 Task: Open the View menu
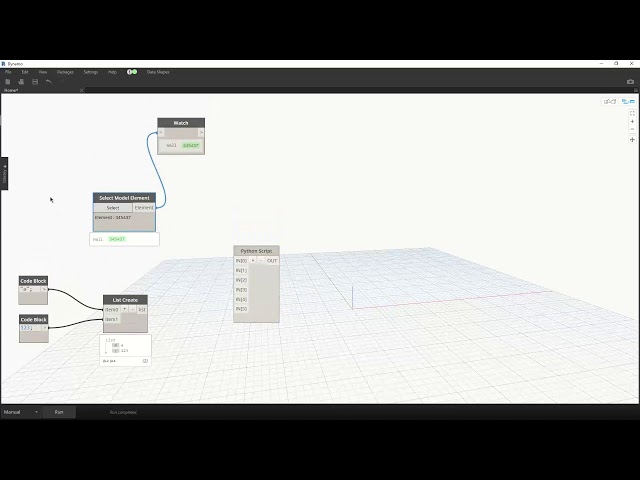pos(43,72)
